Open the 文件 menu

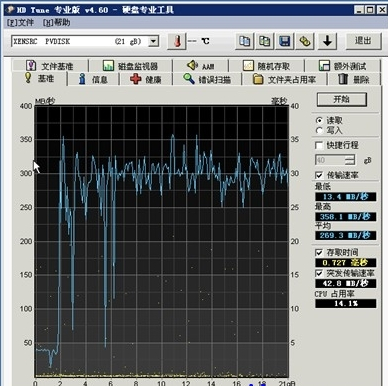[x=20, y=23]
